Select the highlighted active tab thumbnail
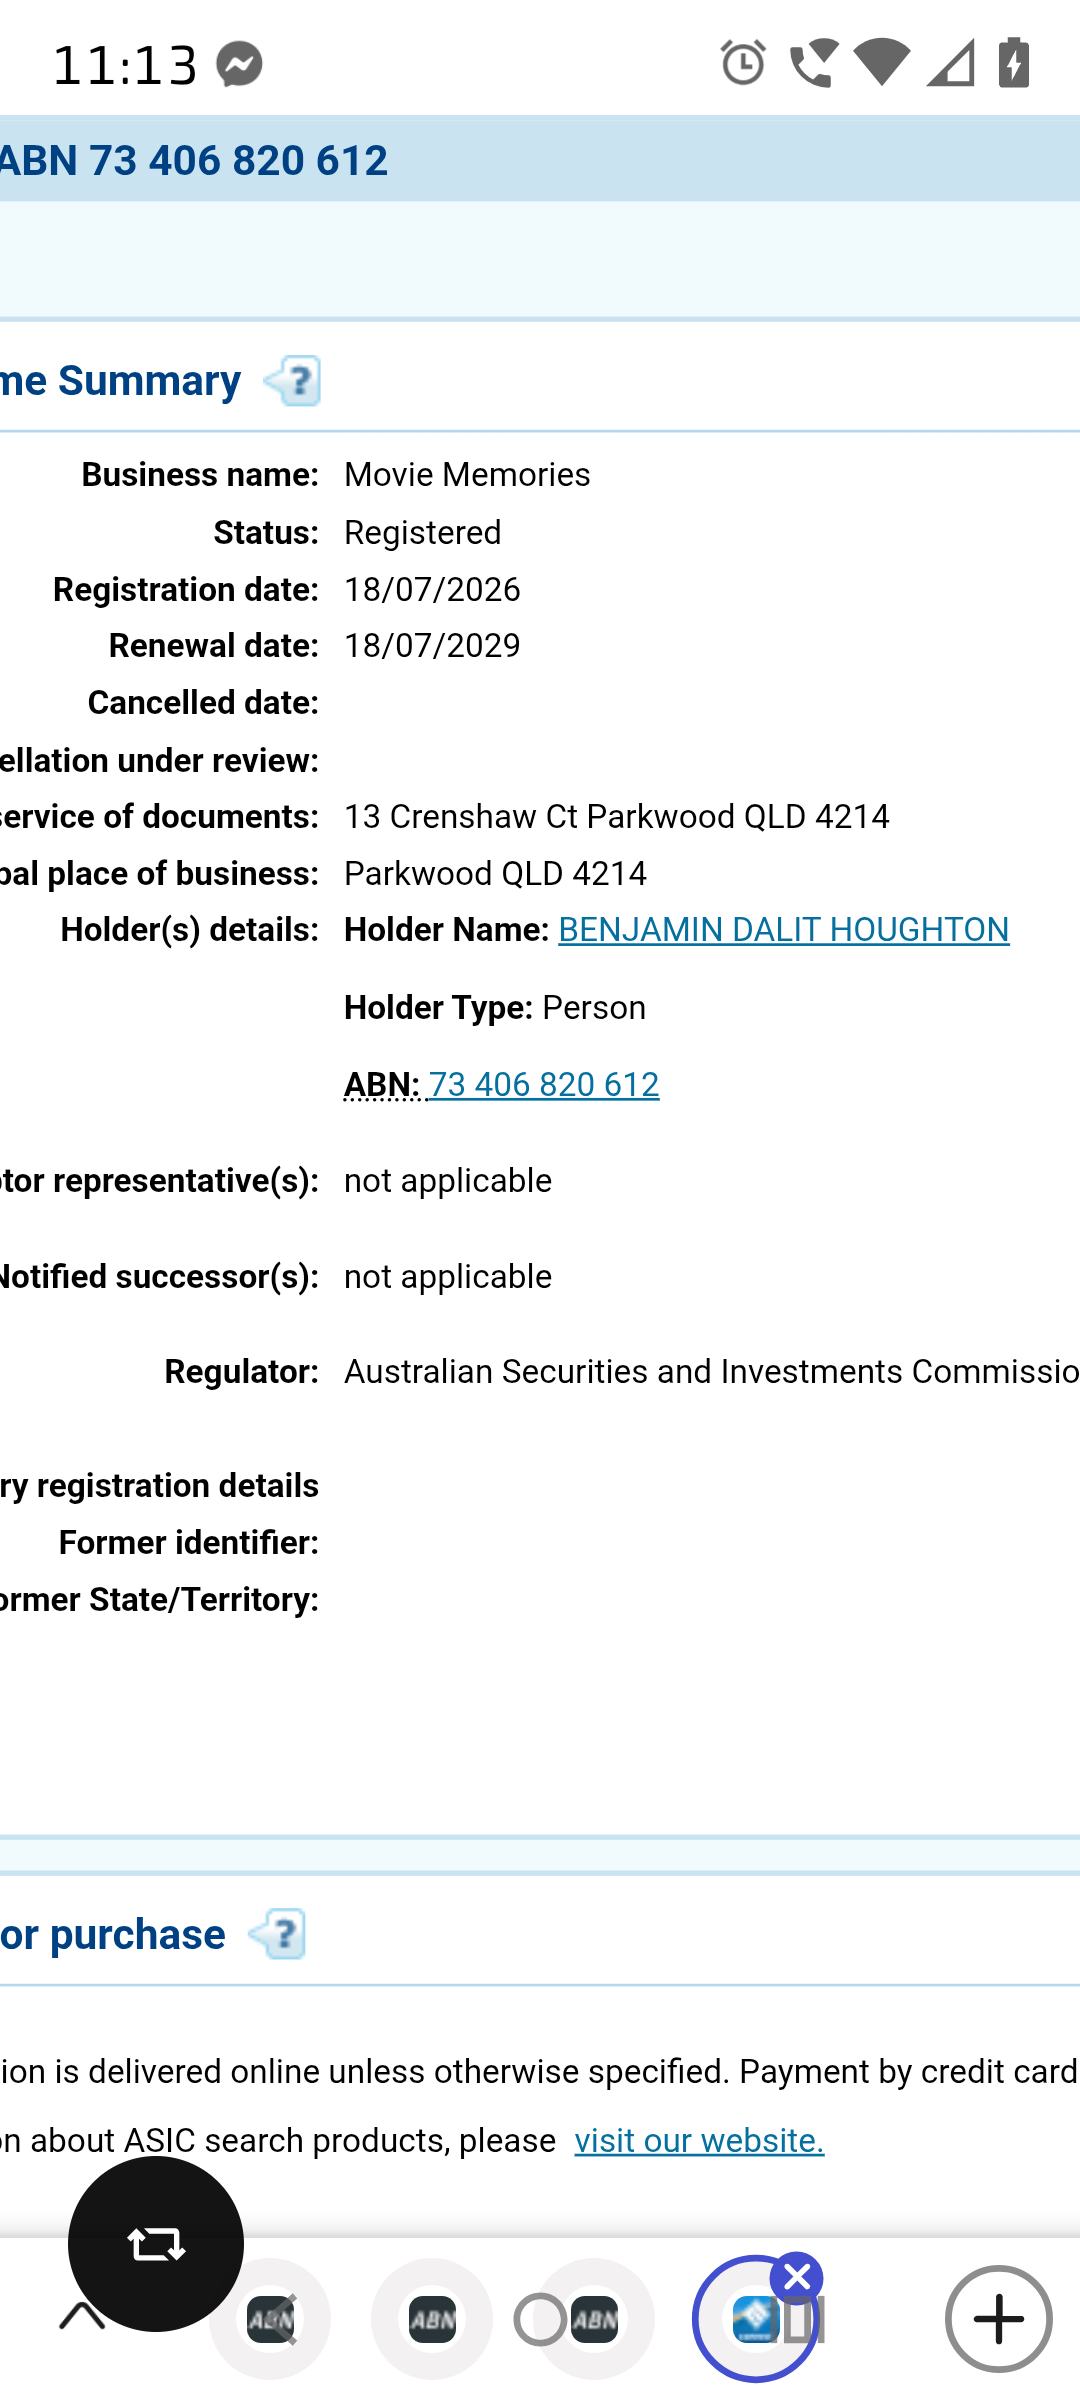 (756, 2319)
